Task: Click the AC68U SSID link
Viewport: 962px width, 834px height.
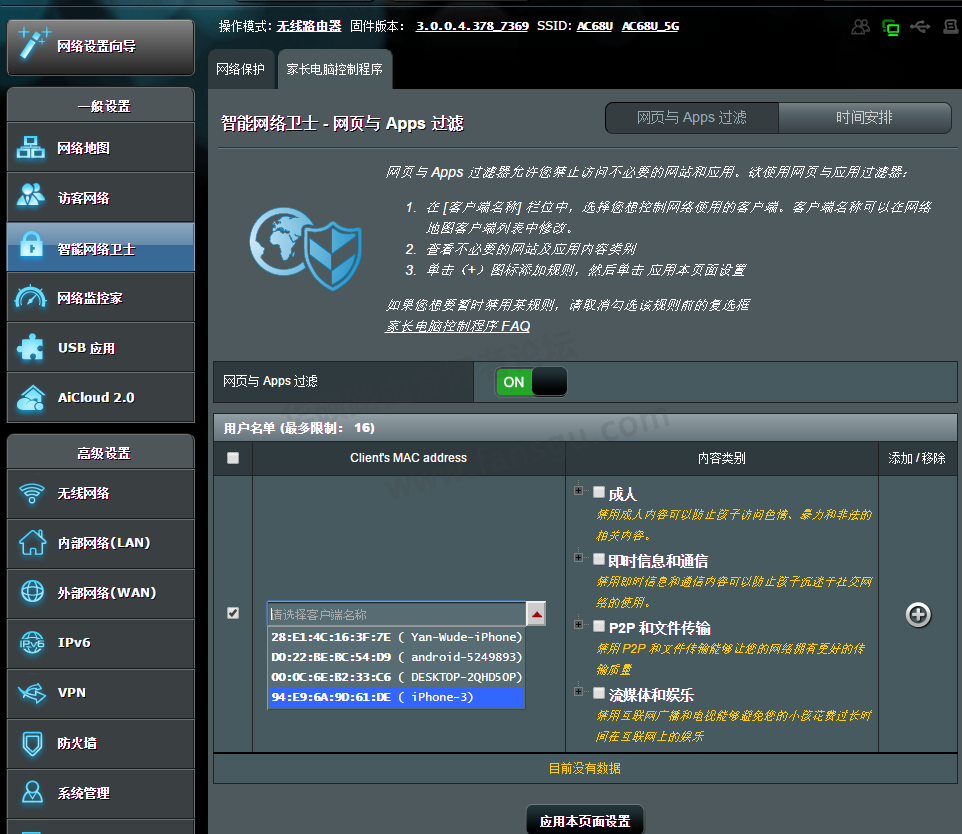Action: point(595,26)
